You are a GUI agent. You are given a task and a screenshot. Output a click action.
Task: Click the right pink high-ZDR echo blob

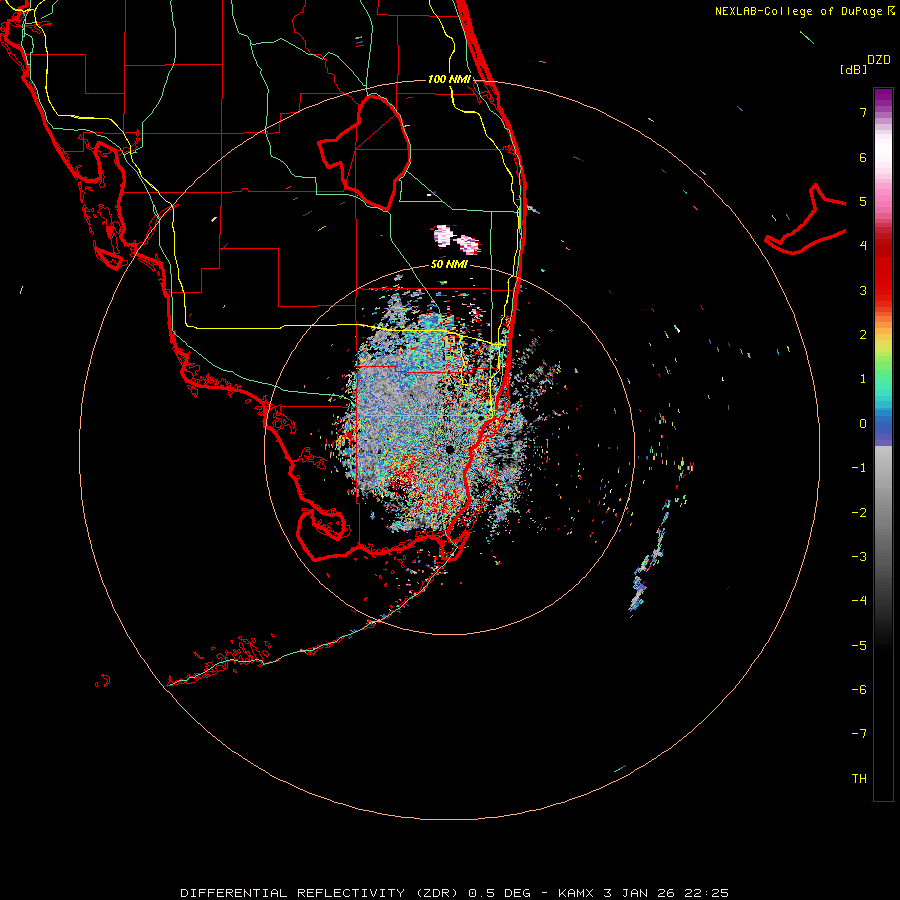pos(469,245)
